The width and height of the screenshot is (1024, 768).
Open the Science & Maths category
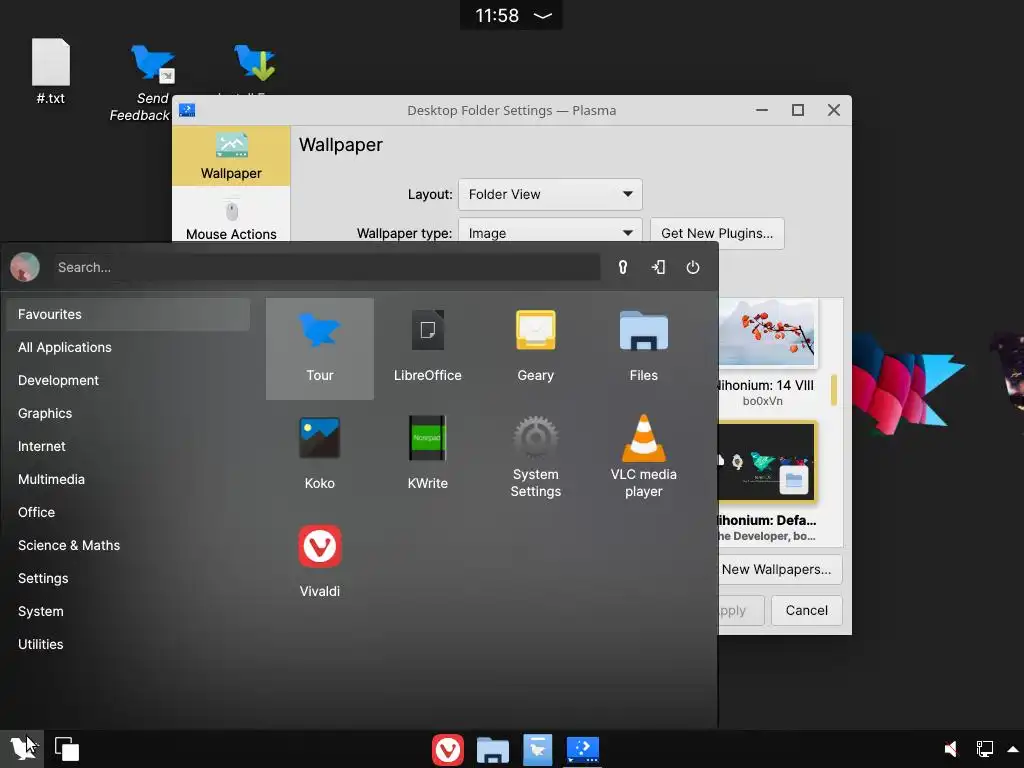pos(128,545)
